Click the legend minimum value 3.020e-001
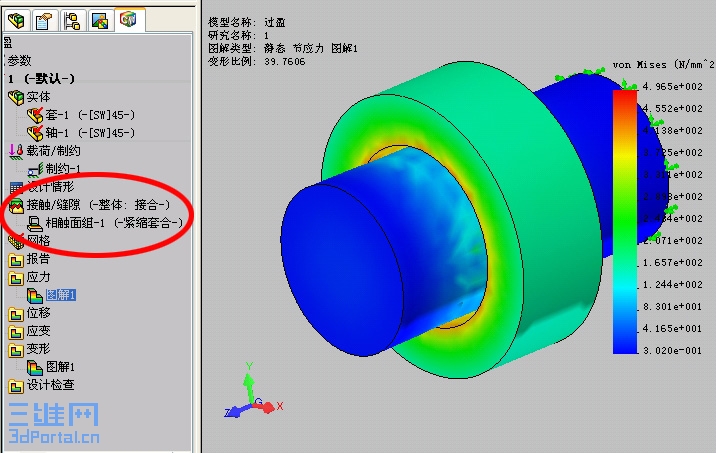The image size is (716, 453). 672,350
